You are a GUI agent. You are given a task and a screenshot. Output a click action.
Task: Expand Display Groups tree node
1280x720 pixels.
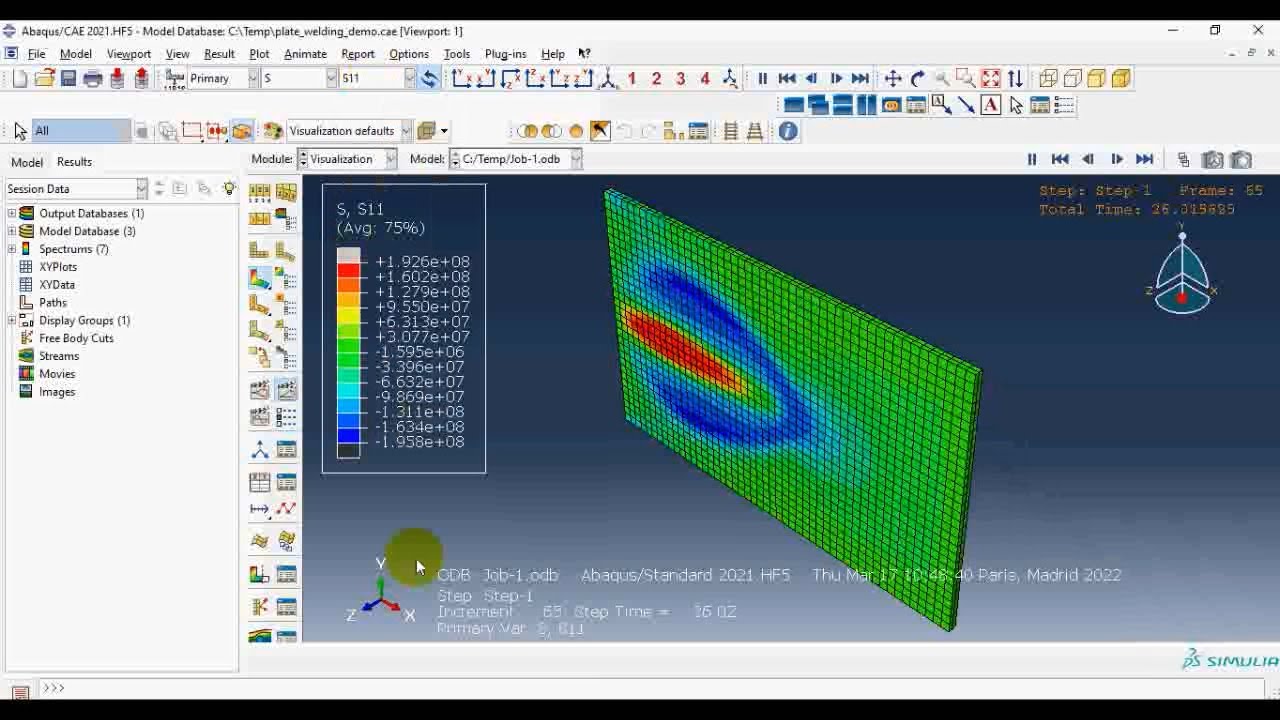(x=12, y=320)
